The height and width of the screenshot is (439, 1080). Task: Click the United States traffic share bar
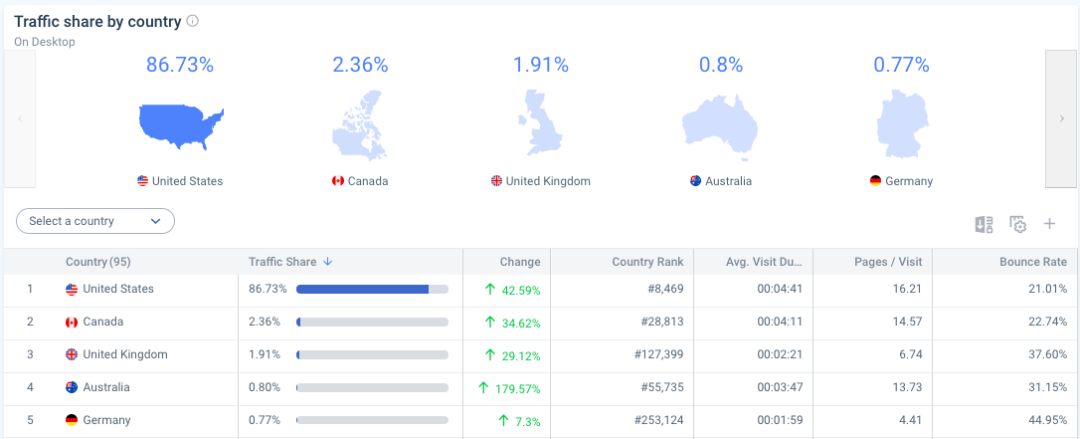[372, 289]
